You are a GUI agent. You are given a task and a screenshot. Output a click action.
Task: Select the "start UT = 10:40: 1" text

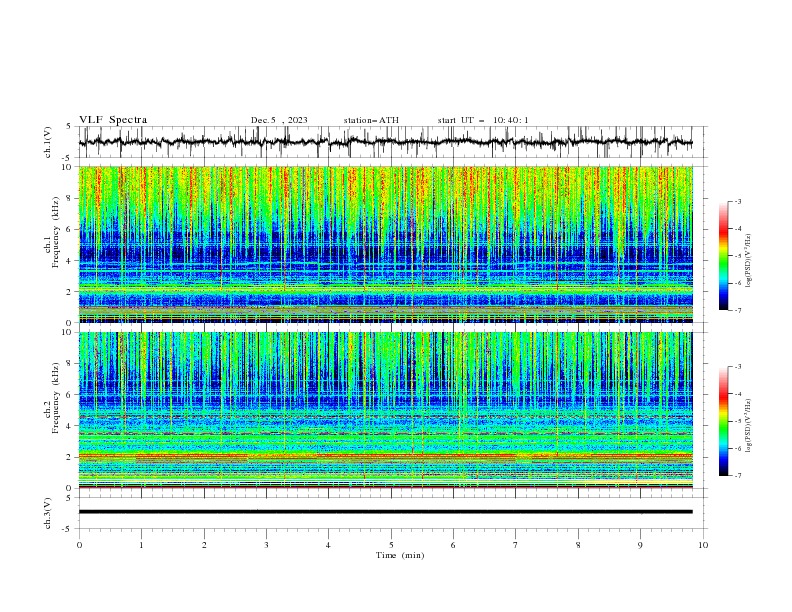pyautogui.click(x=483, y=120)
